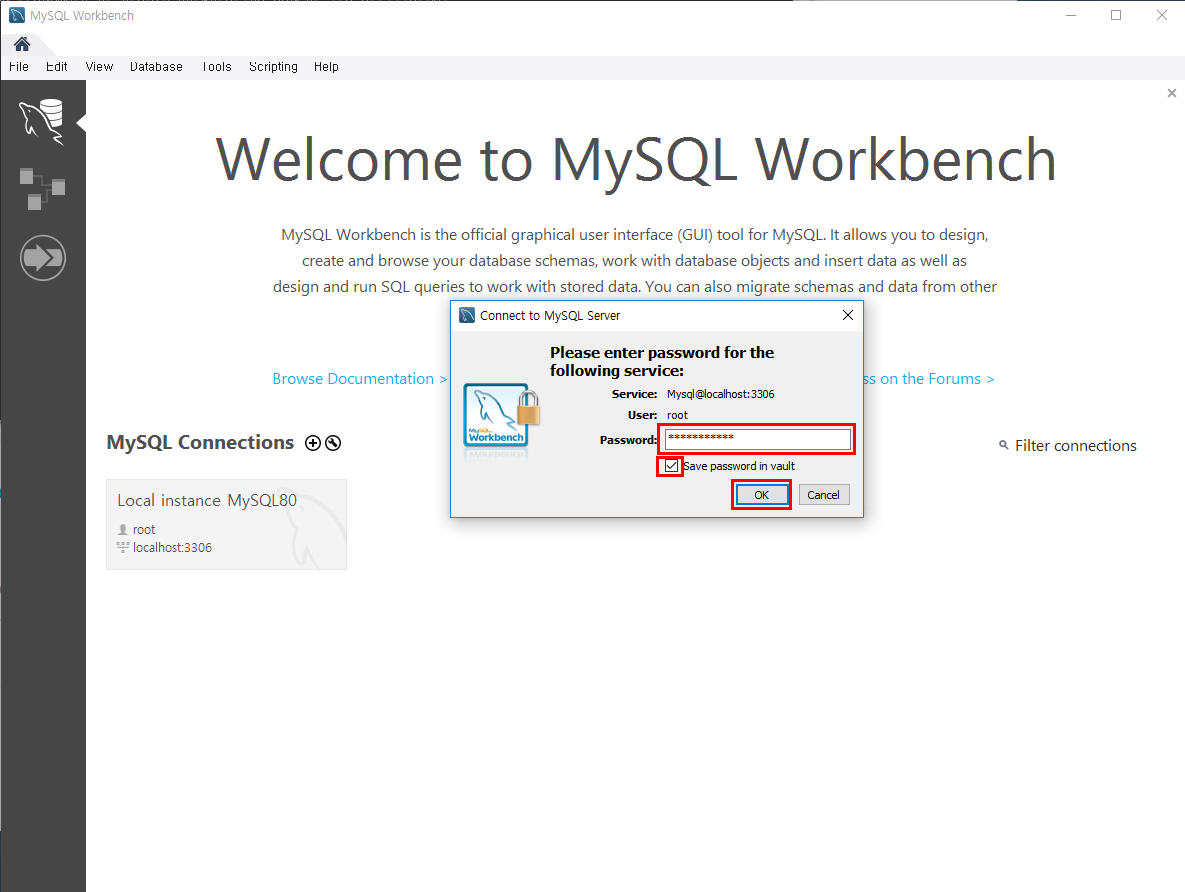Click the root user value in dialog
1185x892 pixels.
coord(677,415)
